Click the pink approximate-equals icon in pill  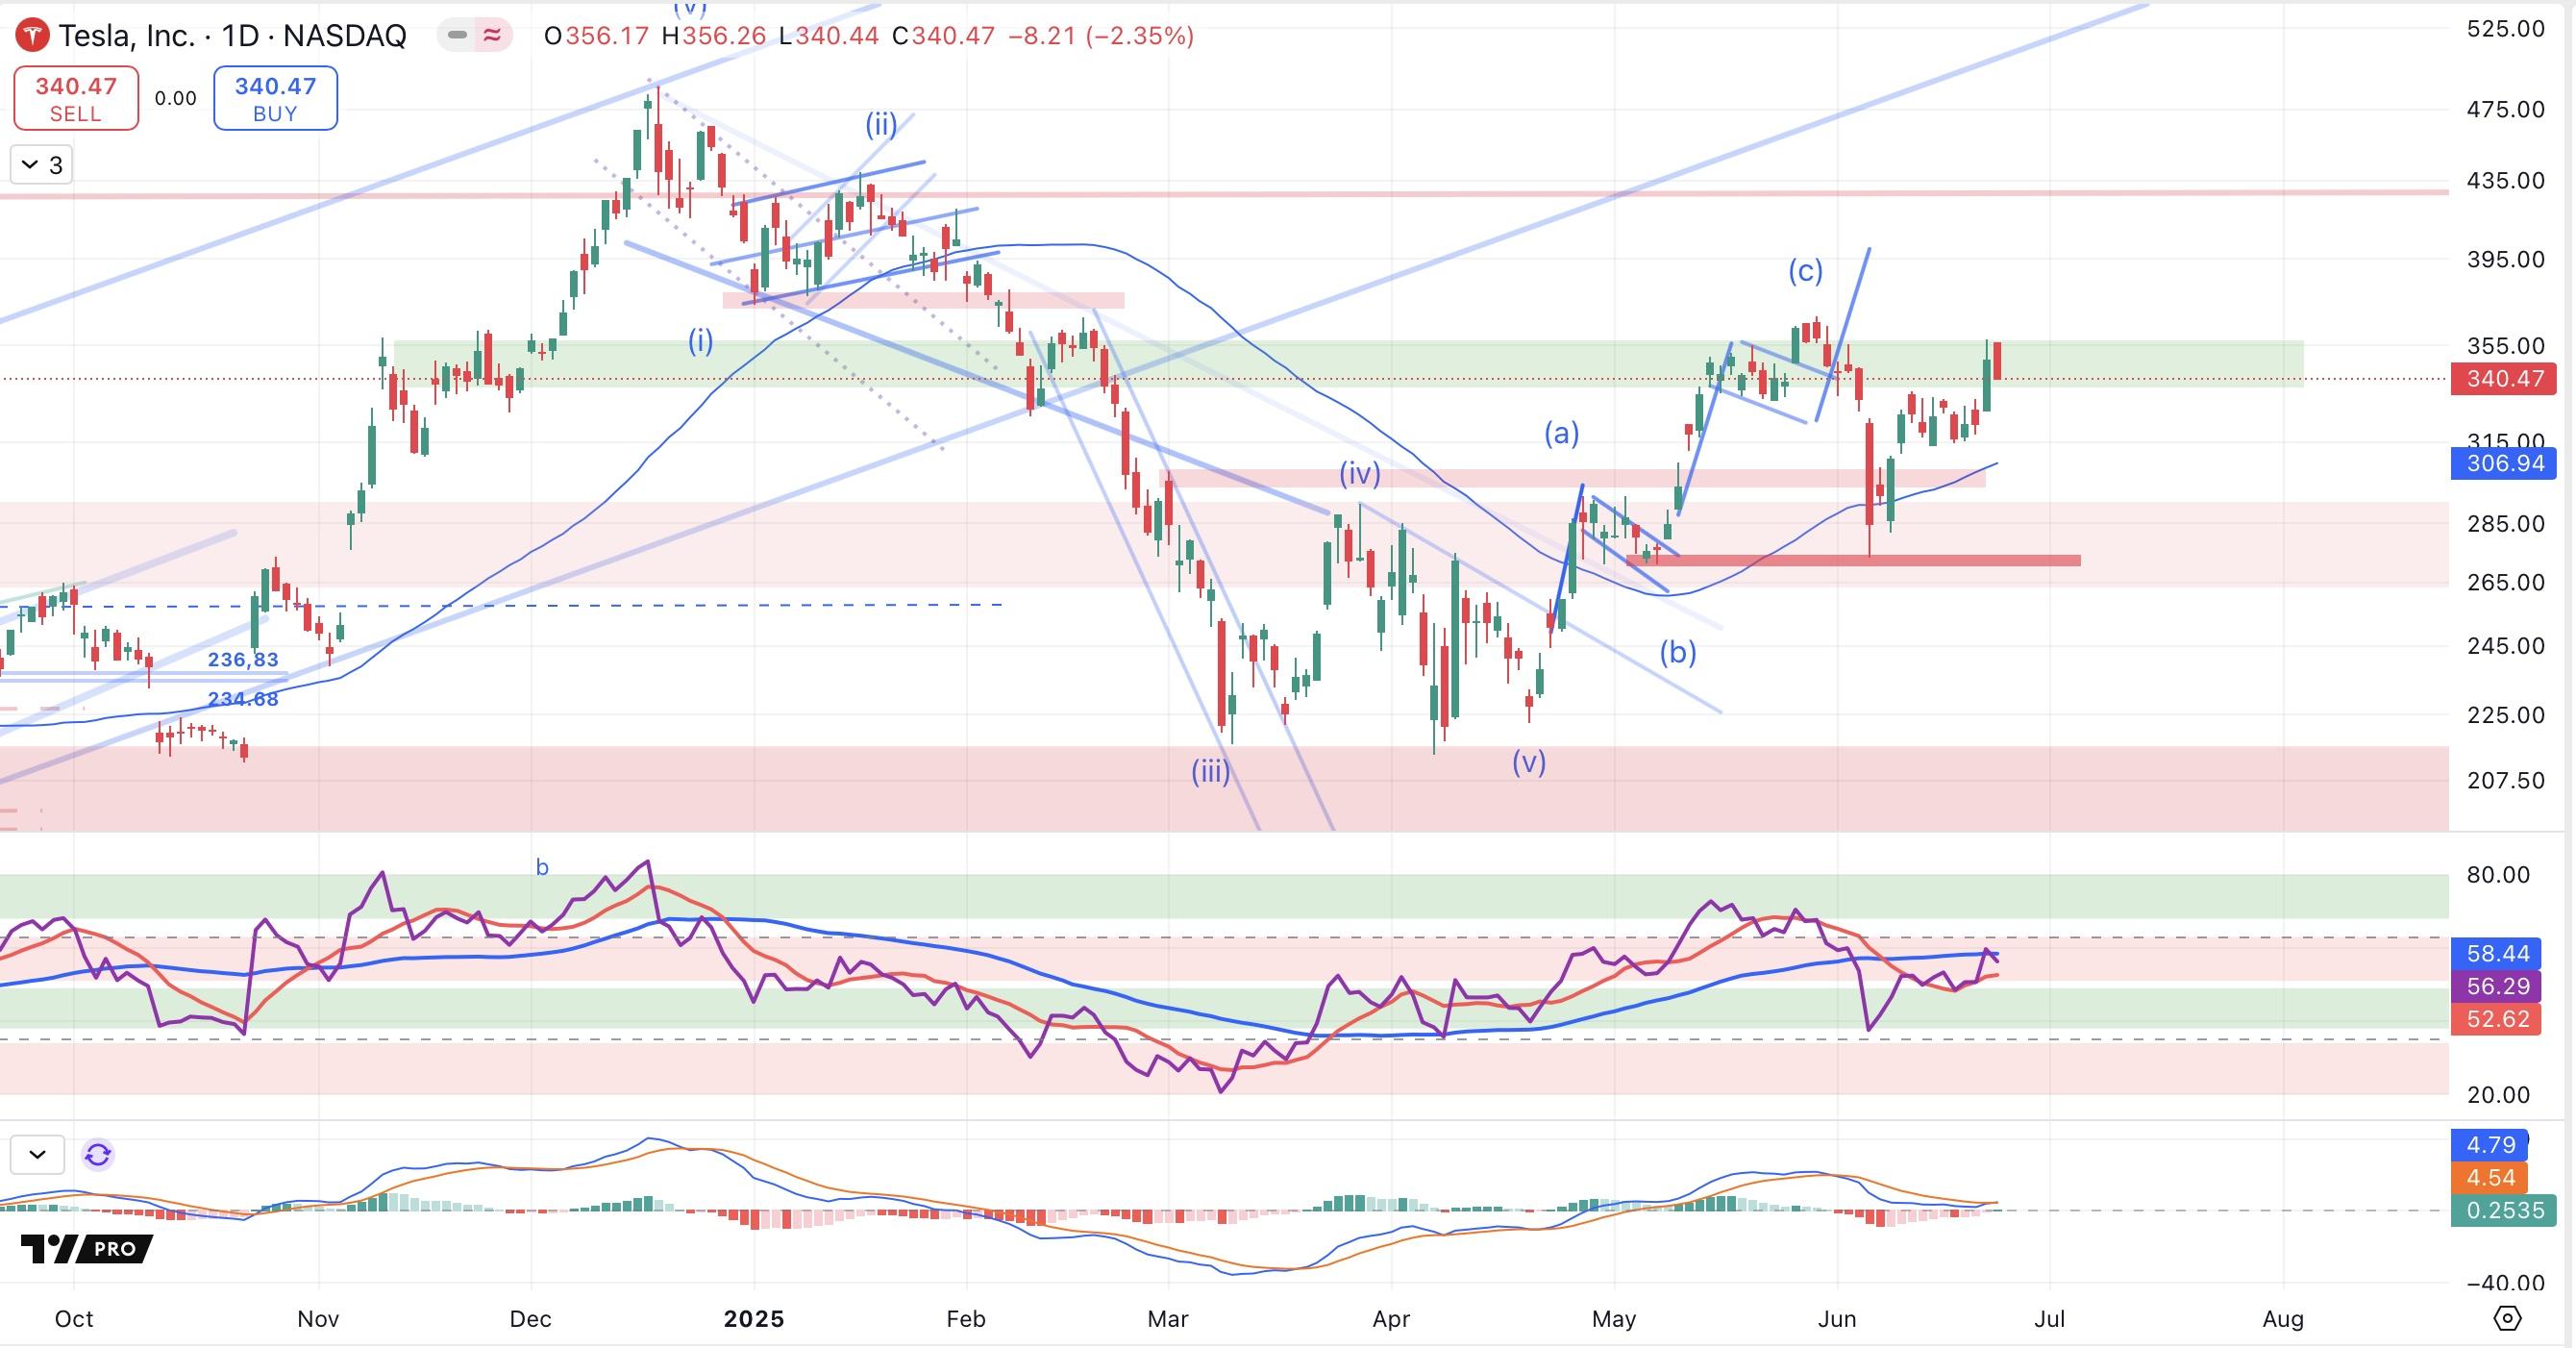click(492, 35)
